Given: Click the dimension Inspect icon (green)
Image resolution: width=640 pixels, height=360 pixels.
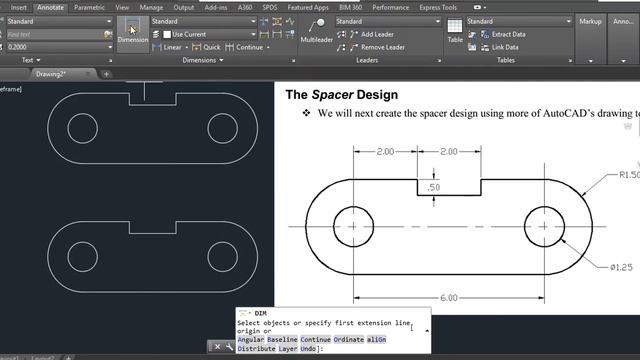Looking at the screenshot, I should [x=264, y=35].
